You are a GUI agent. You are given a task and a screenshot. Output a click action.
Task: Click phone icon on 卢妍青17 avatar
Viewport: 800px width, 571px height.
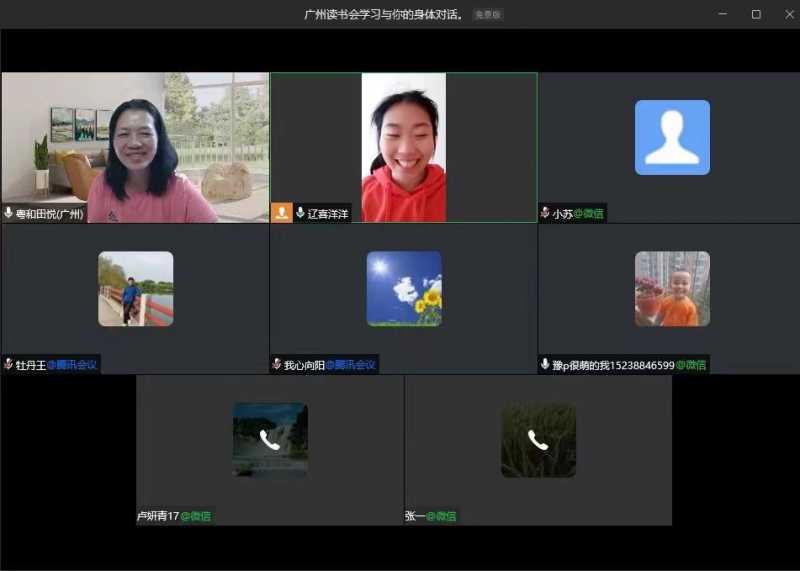coord(269,439)
